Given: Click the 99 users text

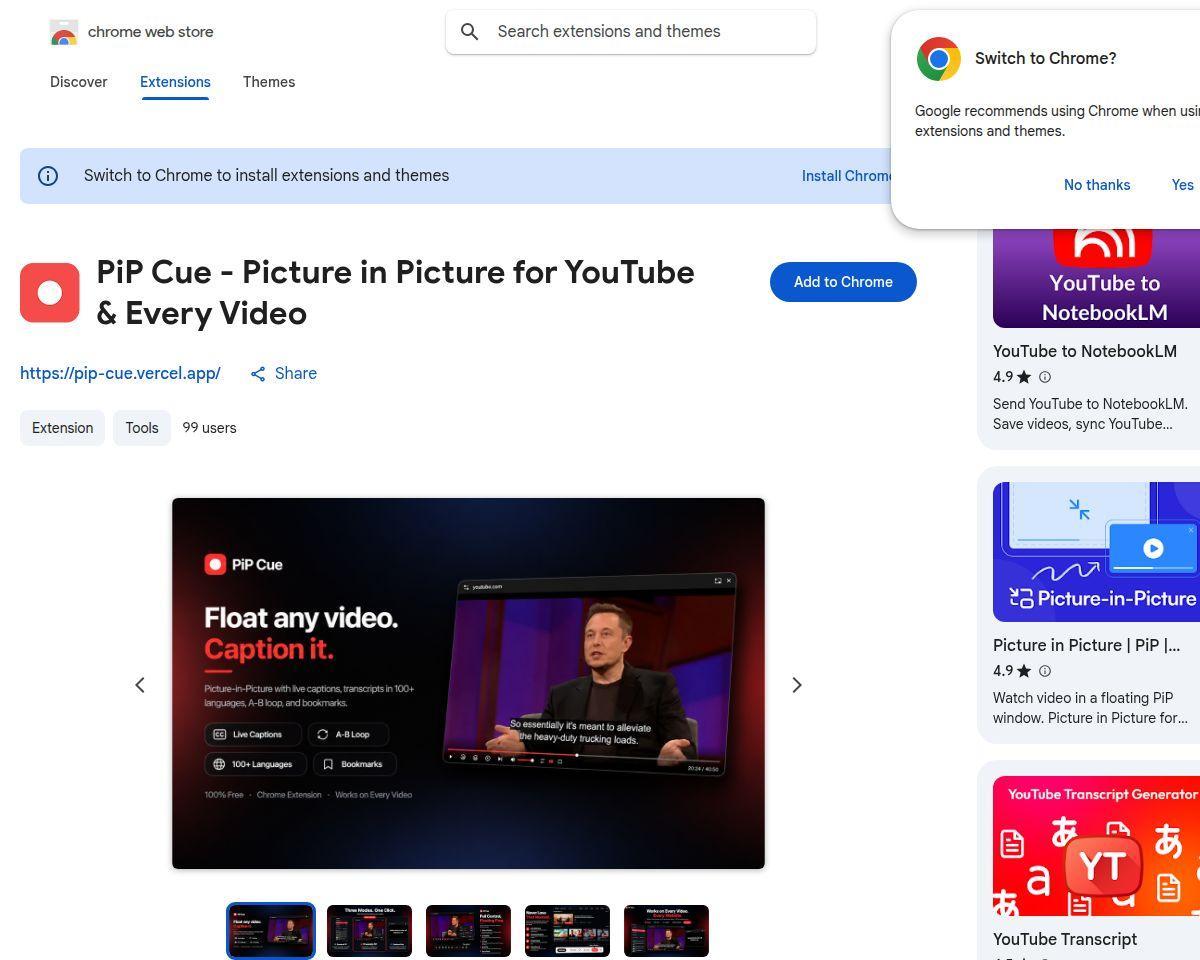Looking at the screenshot, I should click(x=209, y=428).
